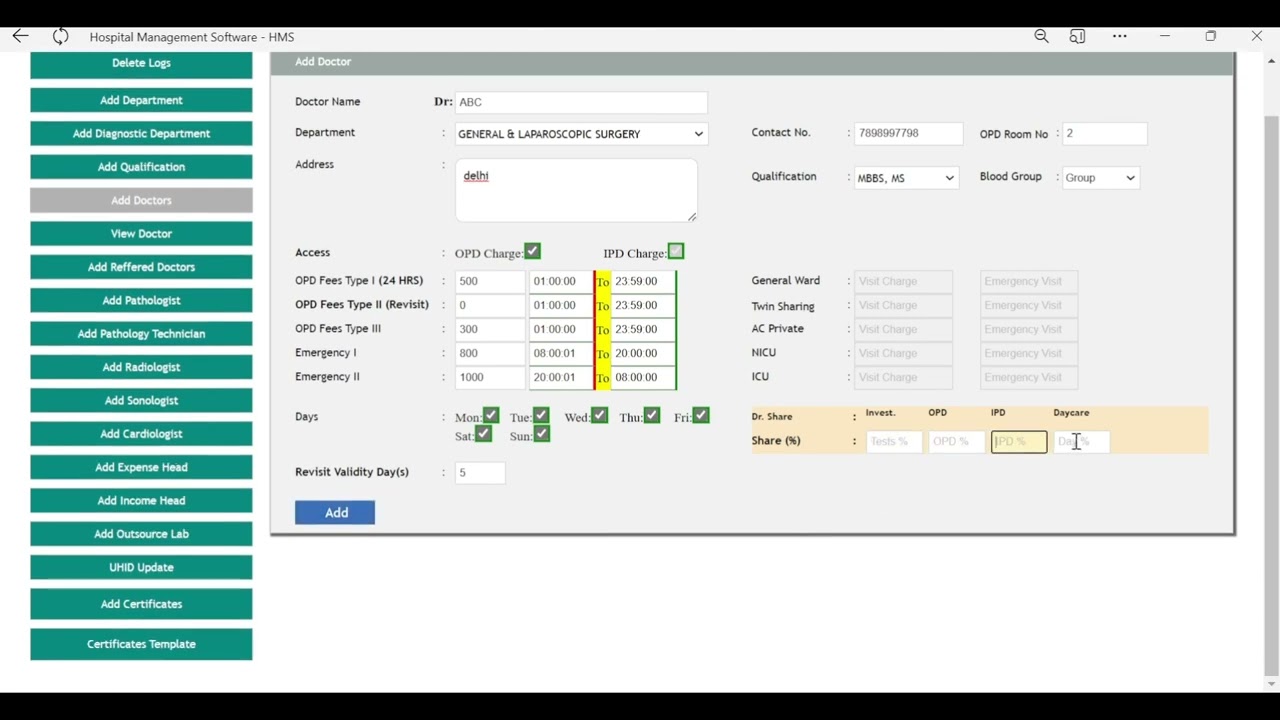Click OPD Fees Type I end time field
The width and height of the screenshot is (1280, 720).
(x=642, y=281)
